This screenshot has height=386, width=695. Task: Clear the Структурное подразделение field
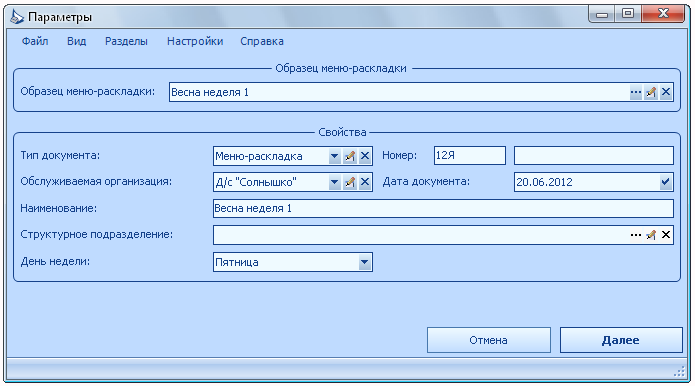pyautogui.click(x=666, y=235)
